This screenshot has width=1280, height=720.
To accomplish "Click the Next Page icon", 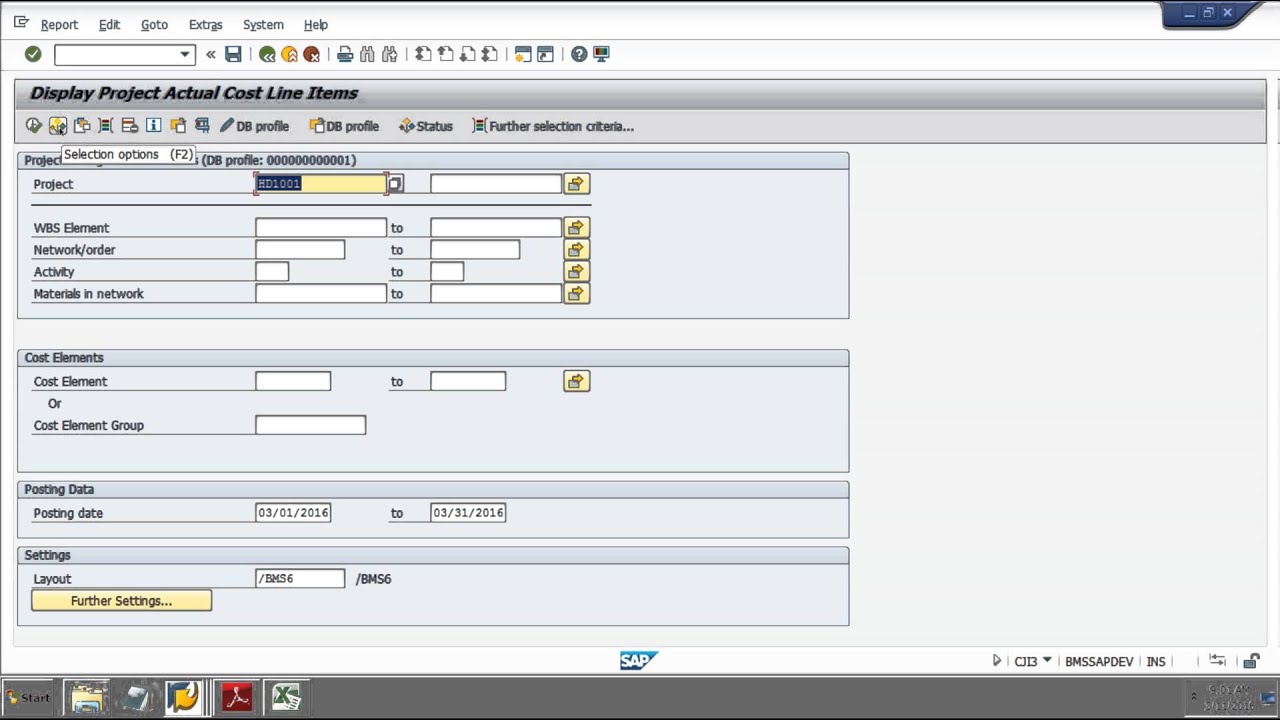I will [467, 54].
